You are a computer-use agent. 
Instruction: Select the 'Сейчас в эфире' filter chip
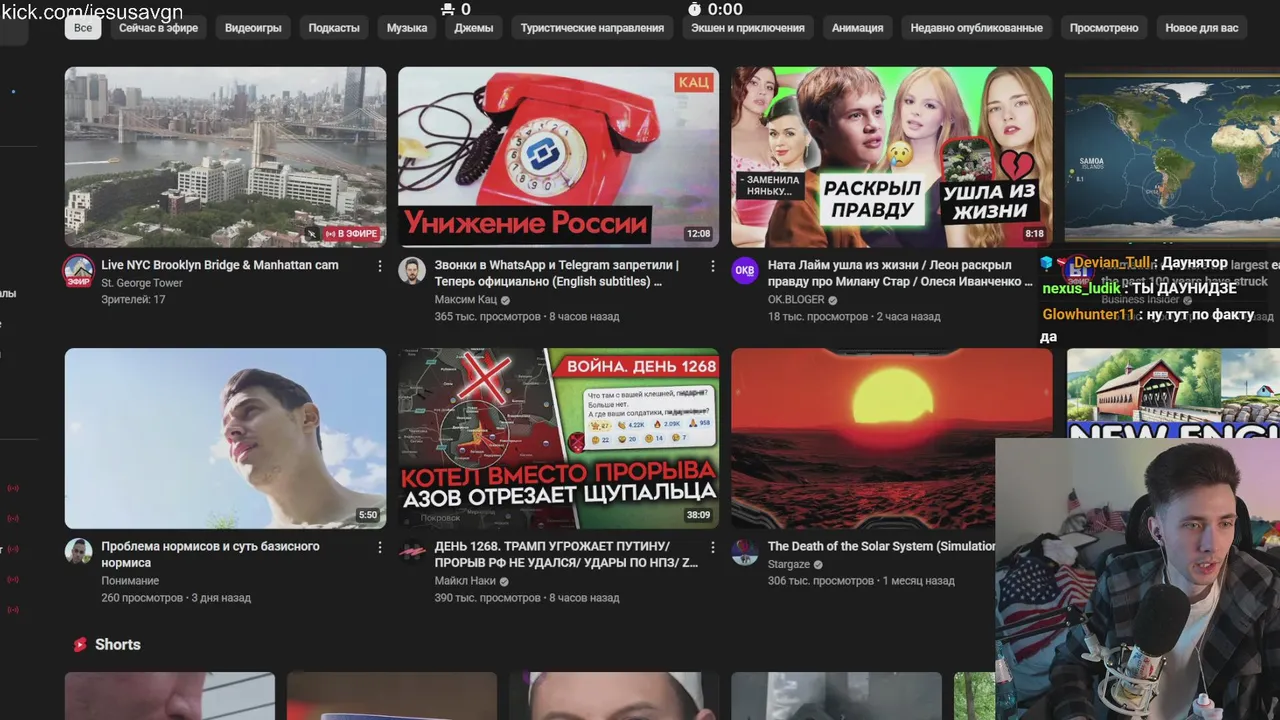pyautogui.click(x=158, y=28)
